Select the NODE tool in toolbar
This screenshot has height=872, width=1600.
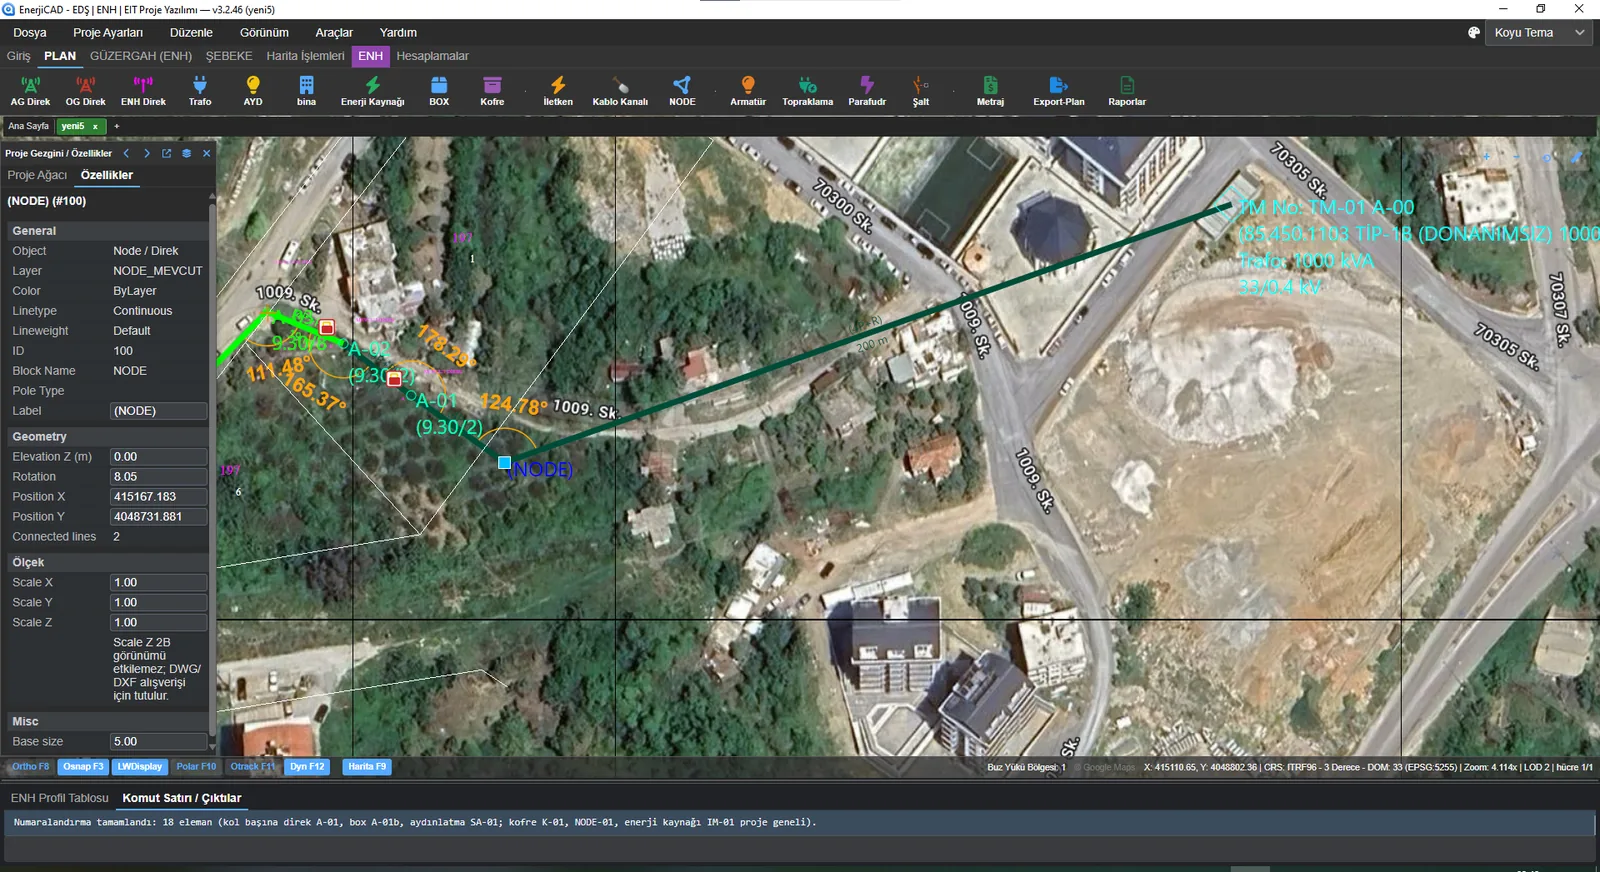pos(682,91)
